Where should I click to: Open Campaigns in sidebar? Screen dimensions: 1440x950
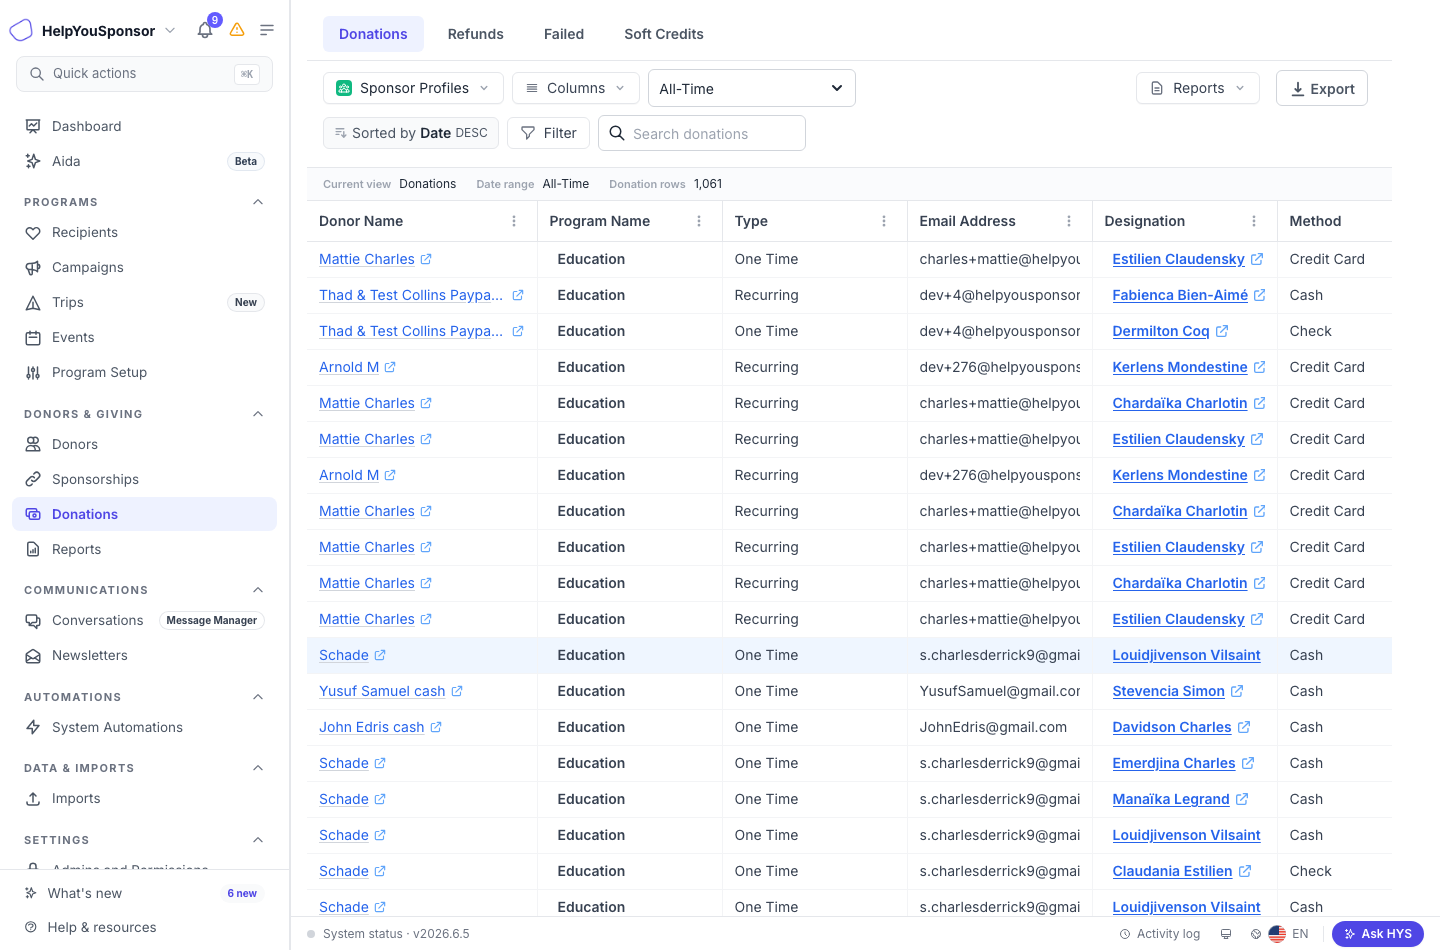click(144, 267)
